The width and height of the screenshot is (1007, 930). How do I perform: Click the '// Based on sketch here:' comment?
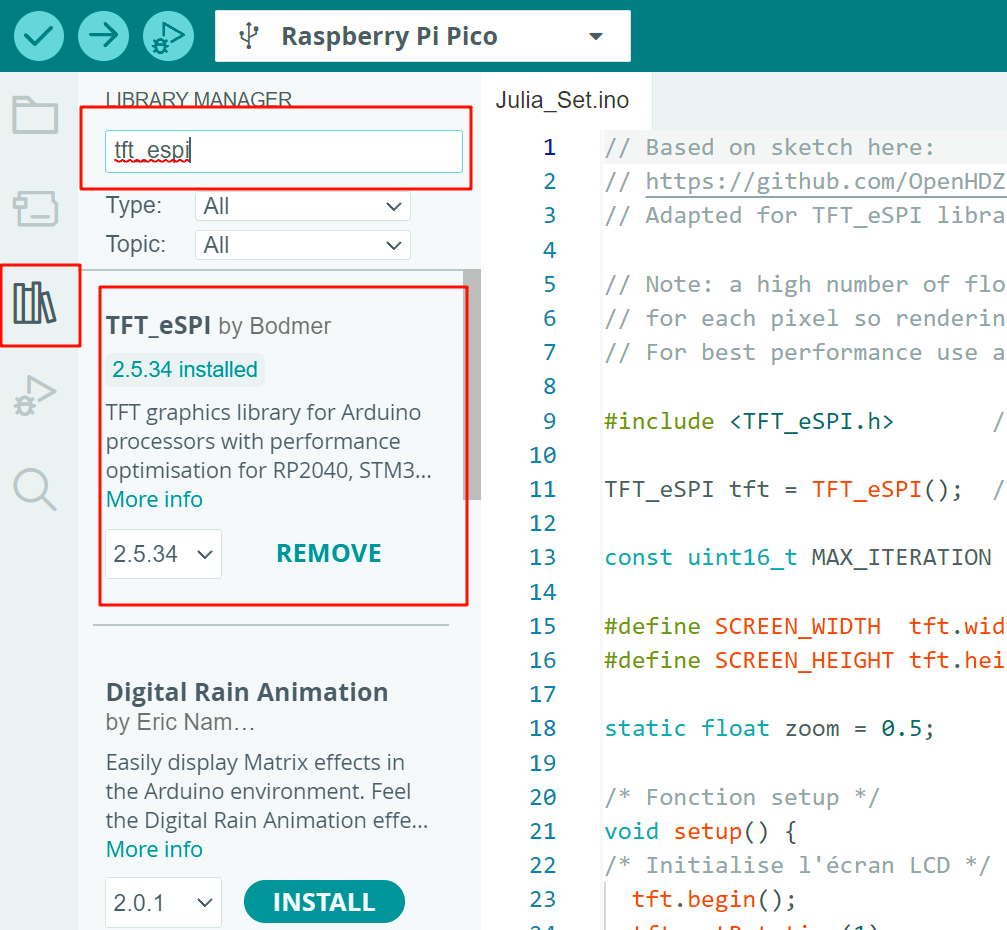pos(769,148)
